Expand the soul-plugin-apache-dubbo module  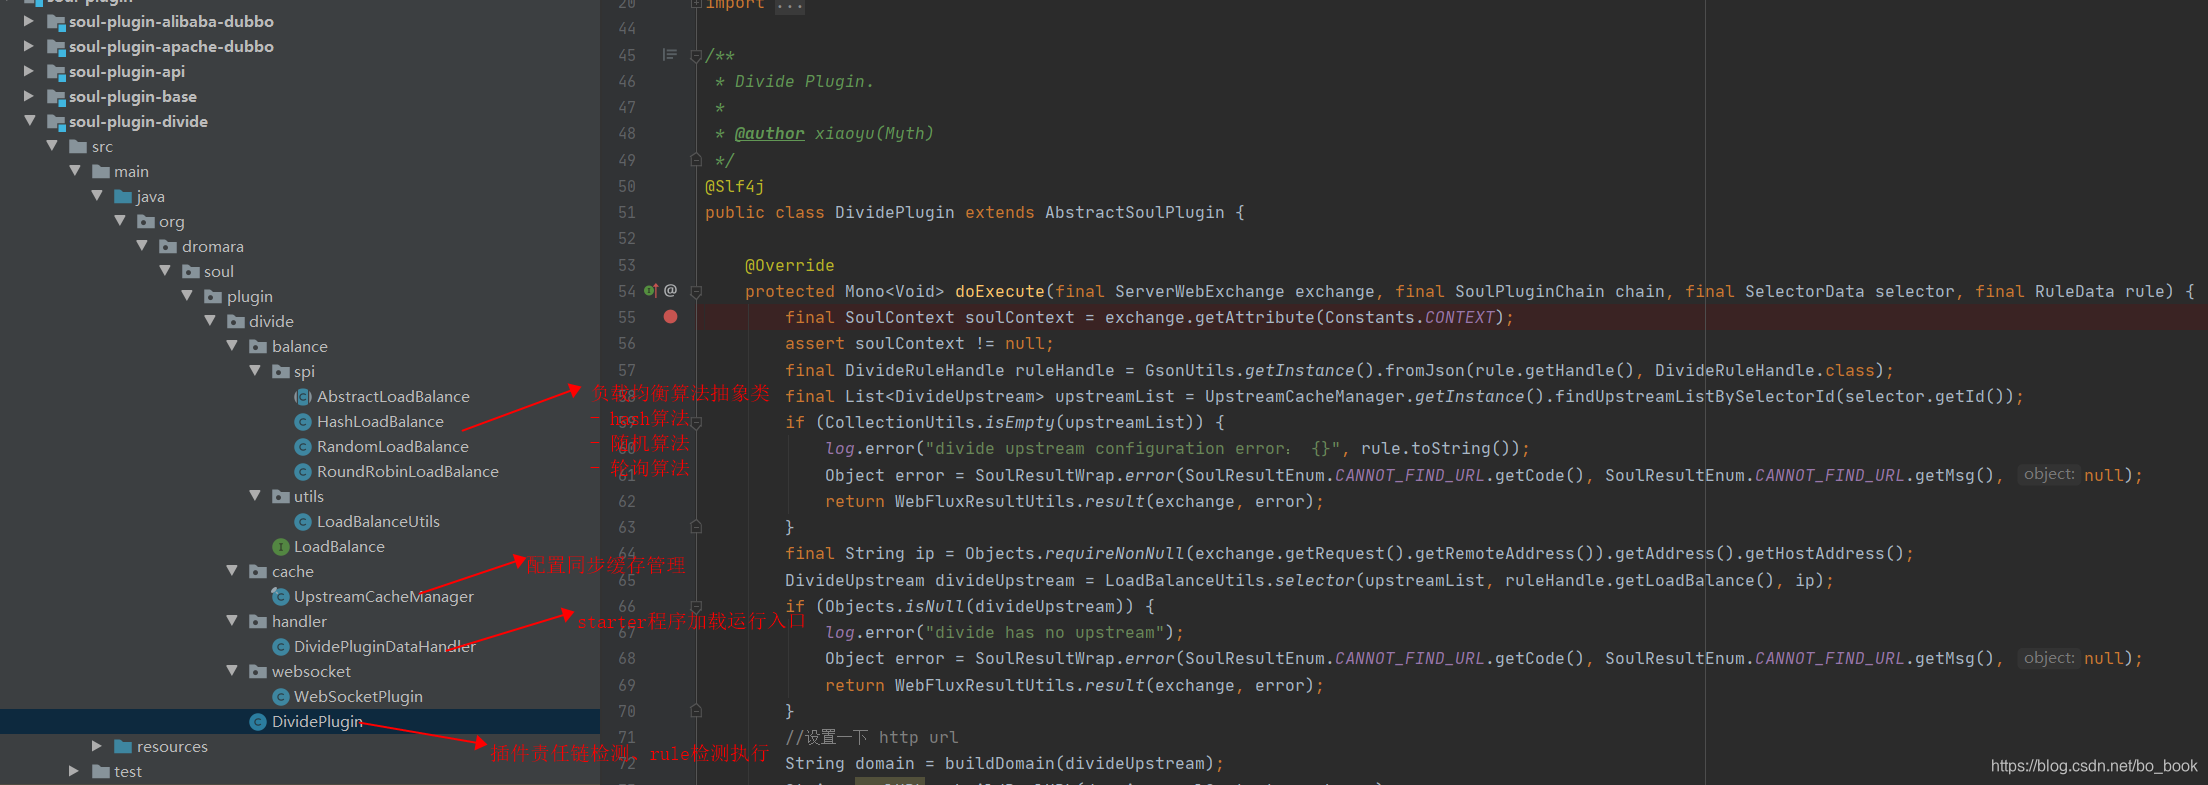29,46
